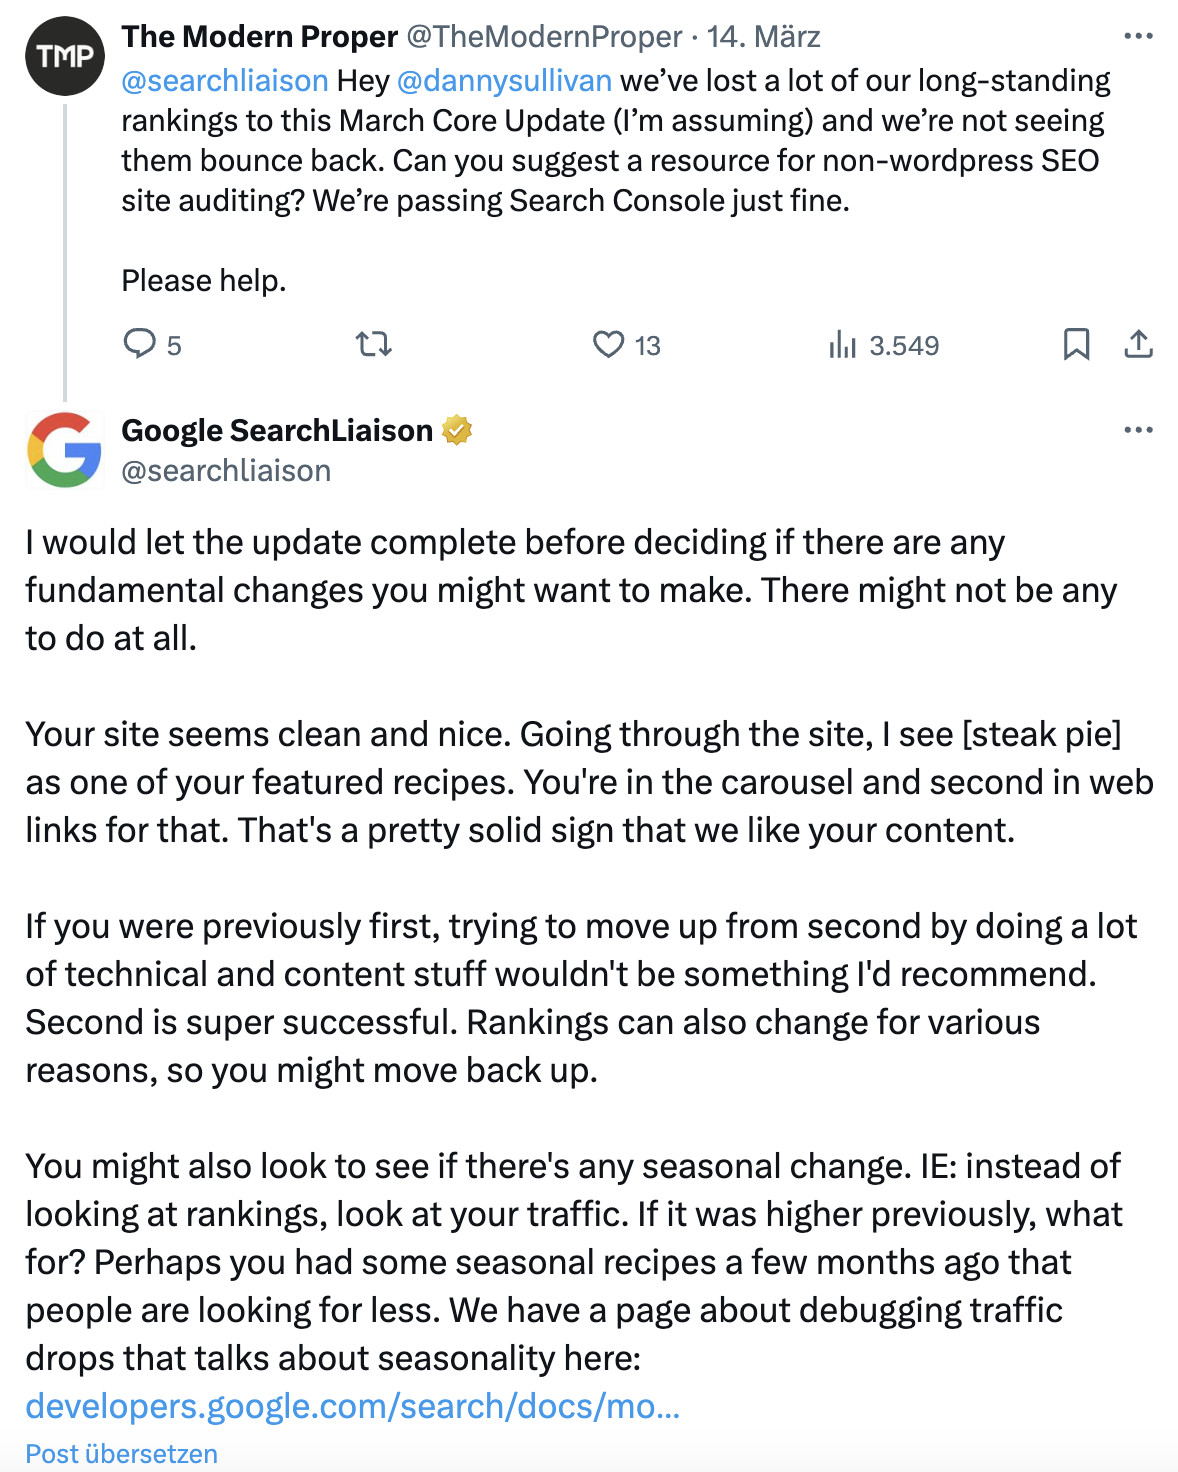Open the reply icon on The Modern Proper's tweet
Screen dimensions: 1178x1472
click(141, 346)
